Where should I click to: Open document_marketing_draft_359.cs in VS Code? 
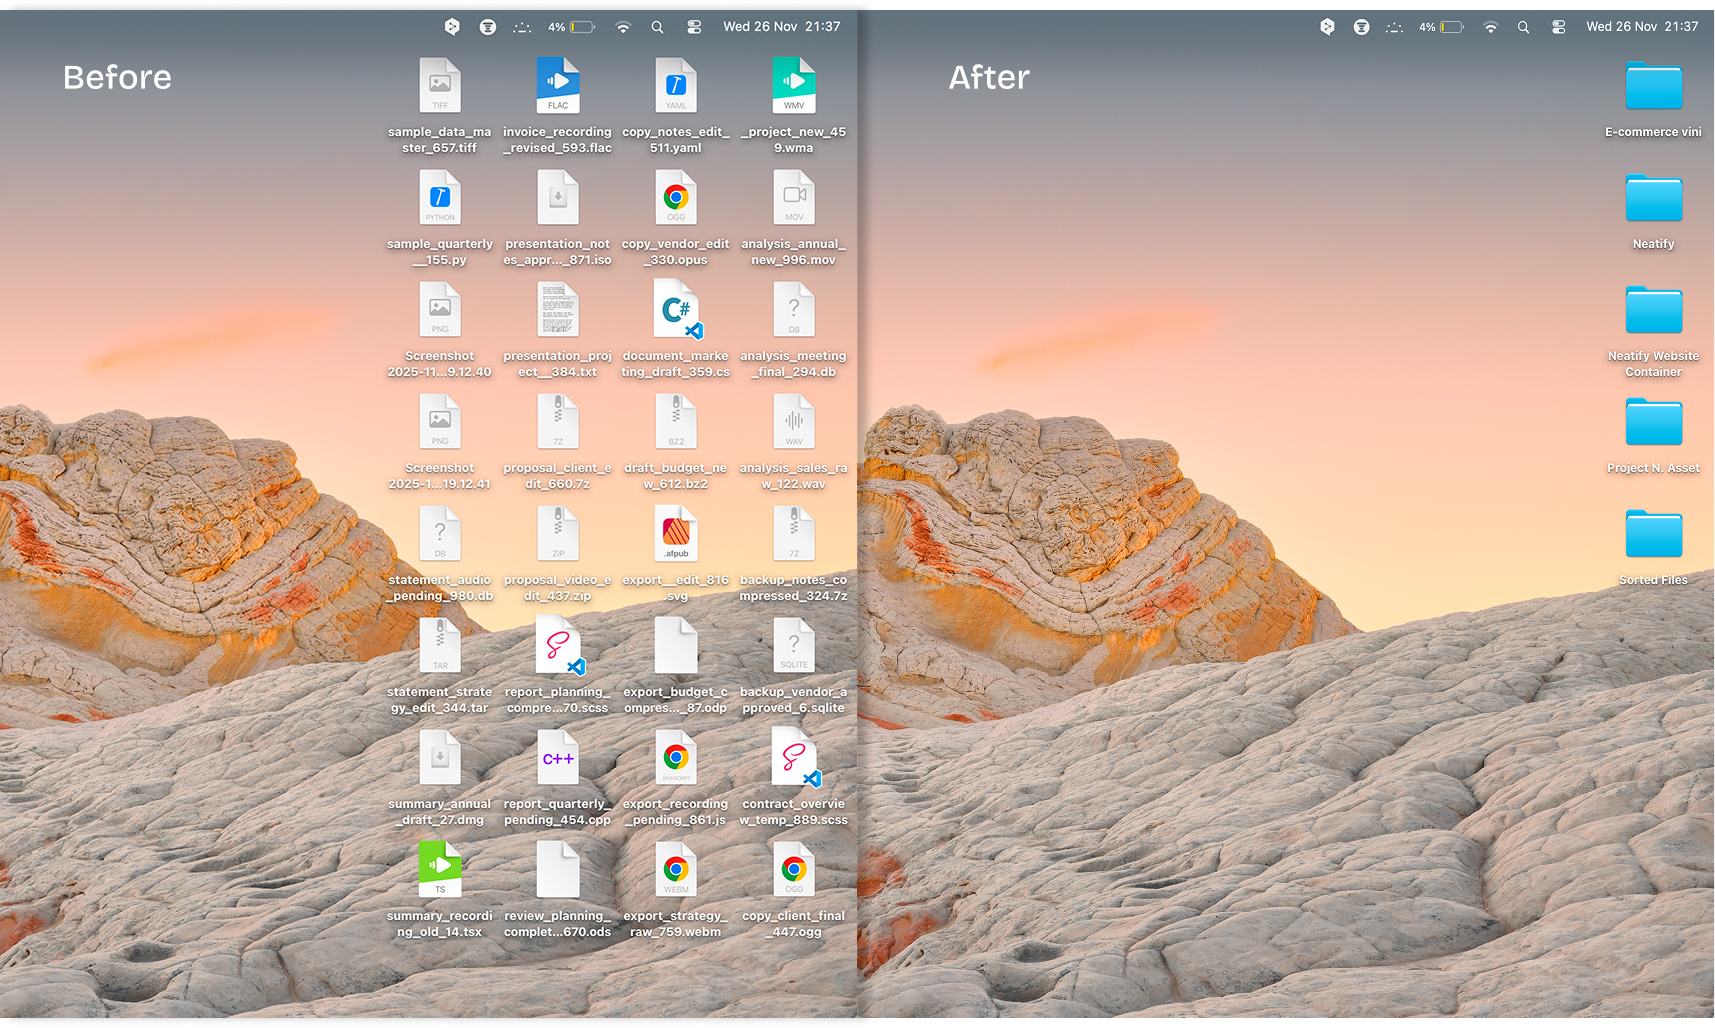point(676,310)
